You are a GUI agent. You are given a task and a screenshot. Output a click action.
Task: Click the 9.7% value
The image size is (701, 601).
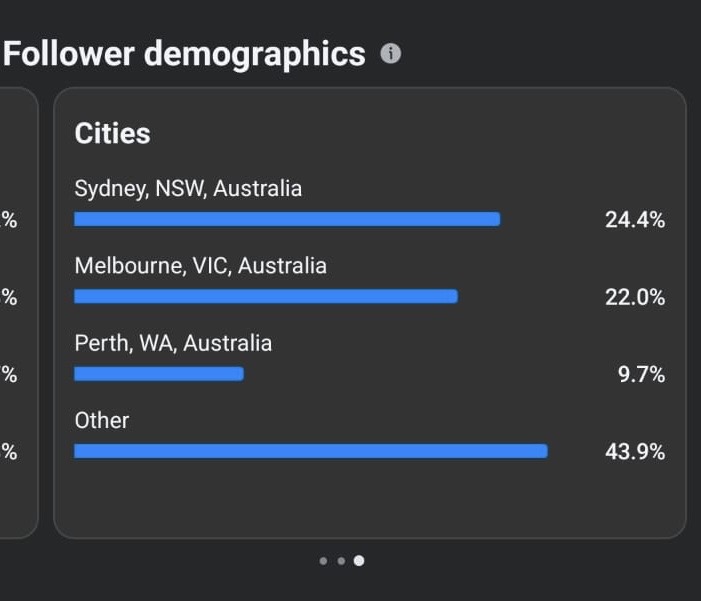641,374
